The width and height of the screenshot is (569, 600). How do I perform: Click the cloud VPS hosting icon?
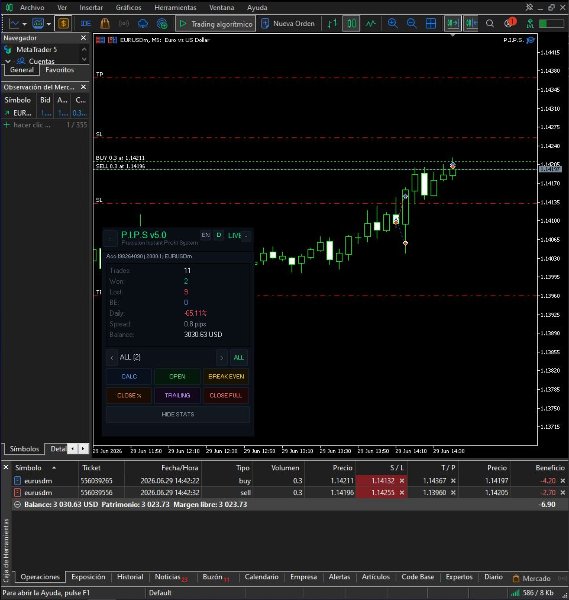143,24
